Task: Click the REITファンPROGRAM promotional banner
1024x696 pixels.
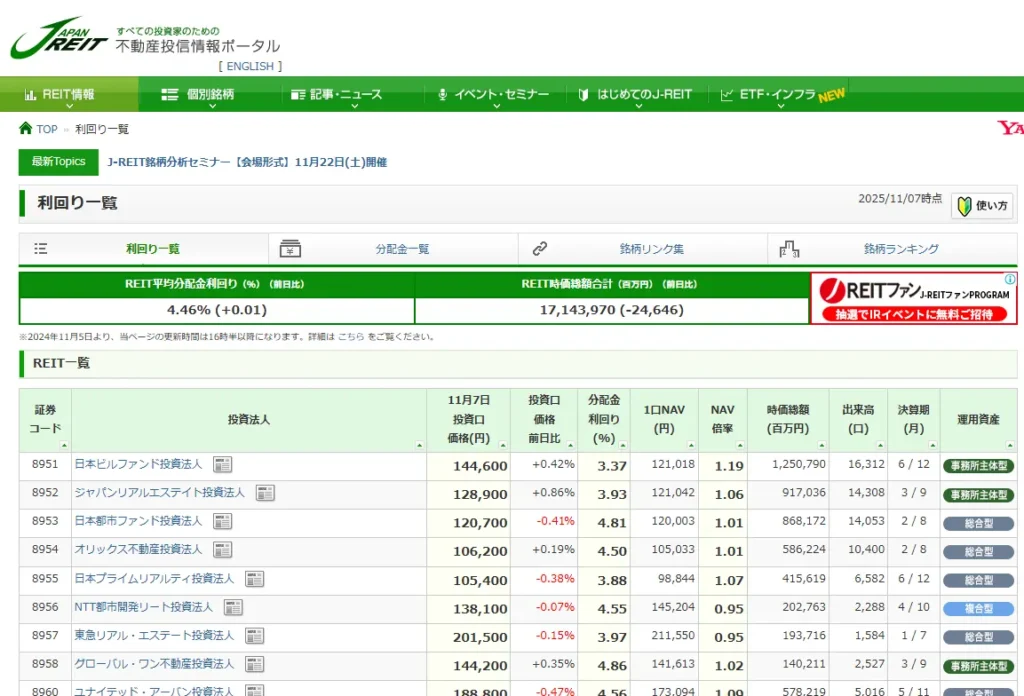Action: (x=912, y=298)
